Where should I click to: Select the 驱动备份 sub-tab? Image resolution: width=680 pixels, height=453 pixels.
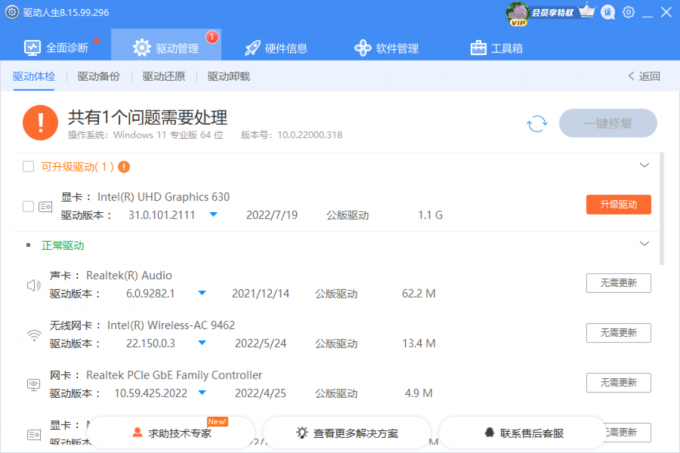(98, 76)
